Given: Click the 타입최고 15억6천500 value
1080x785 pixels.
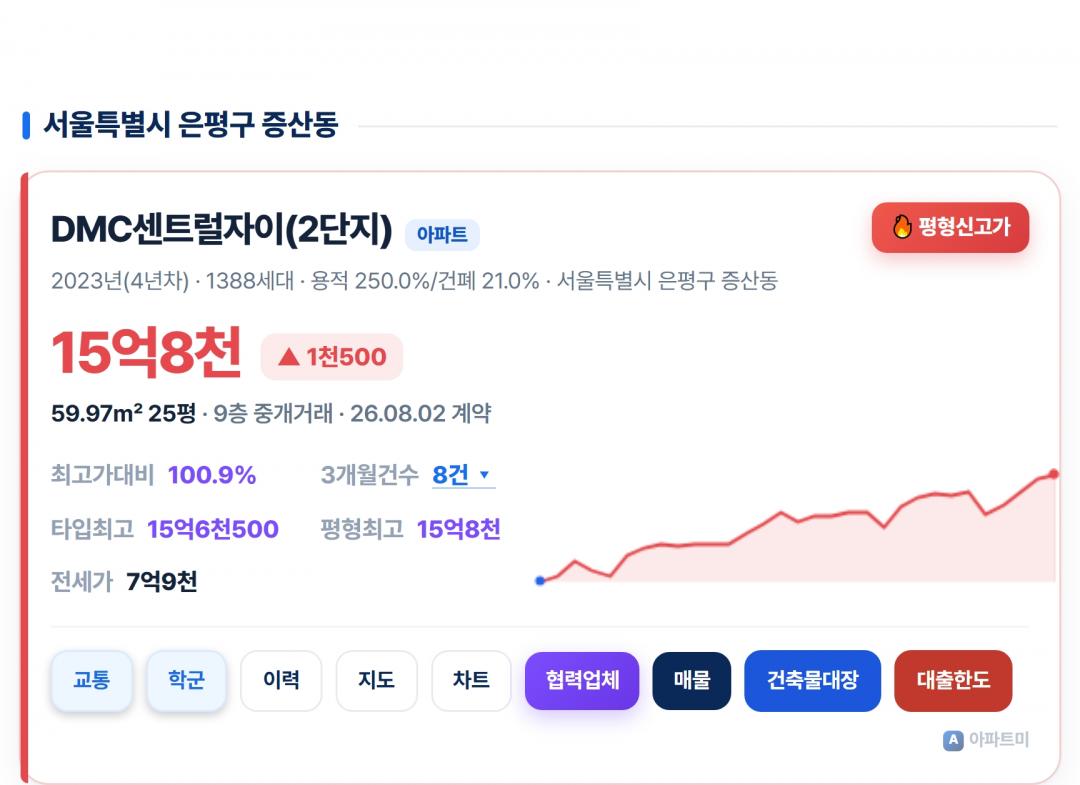Looking at the screenshot, I should pyautogui.click(x=213, y=529).
